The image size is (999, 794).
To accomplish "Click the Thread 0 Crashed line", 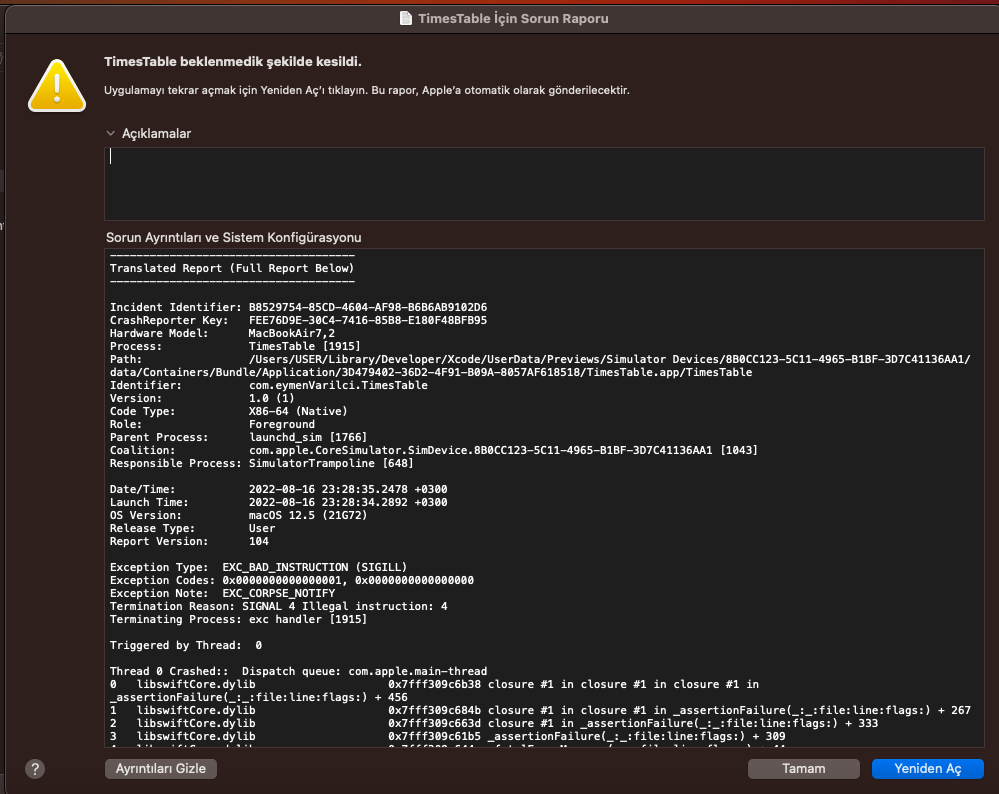I will 298,671.
